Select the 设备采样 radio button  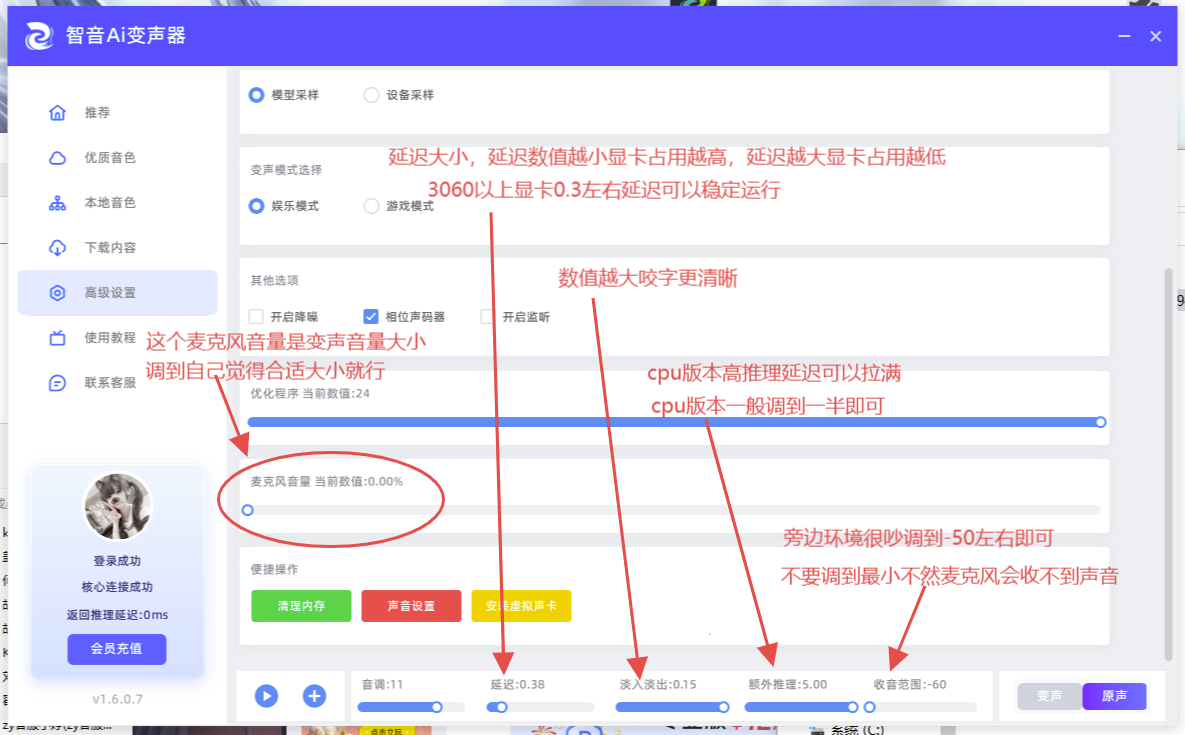(x=371, y=95)
